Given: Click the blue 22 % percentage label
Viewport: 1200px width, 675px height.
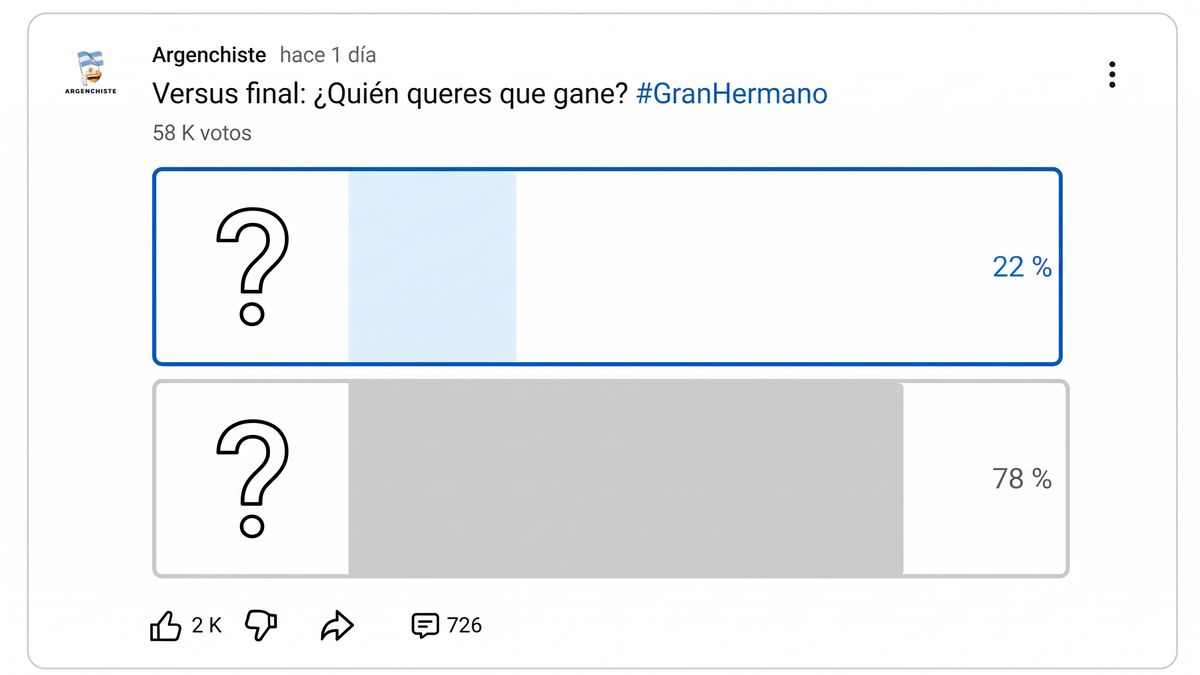Looking at the screenshot, I should (1022, 267).
